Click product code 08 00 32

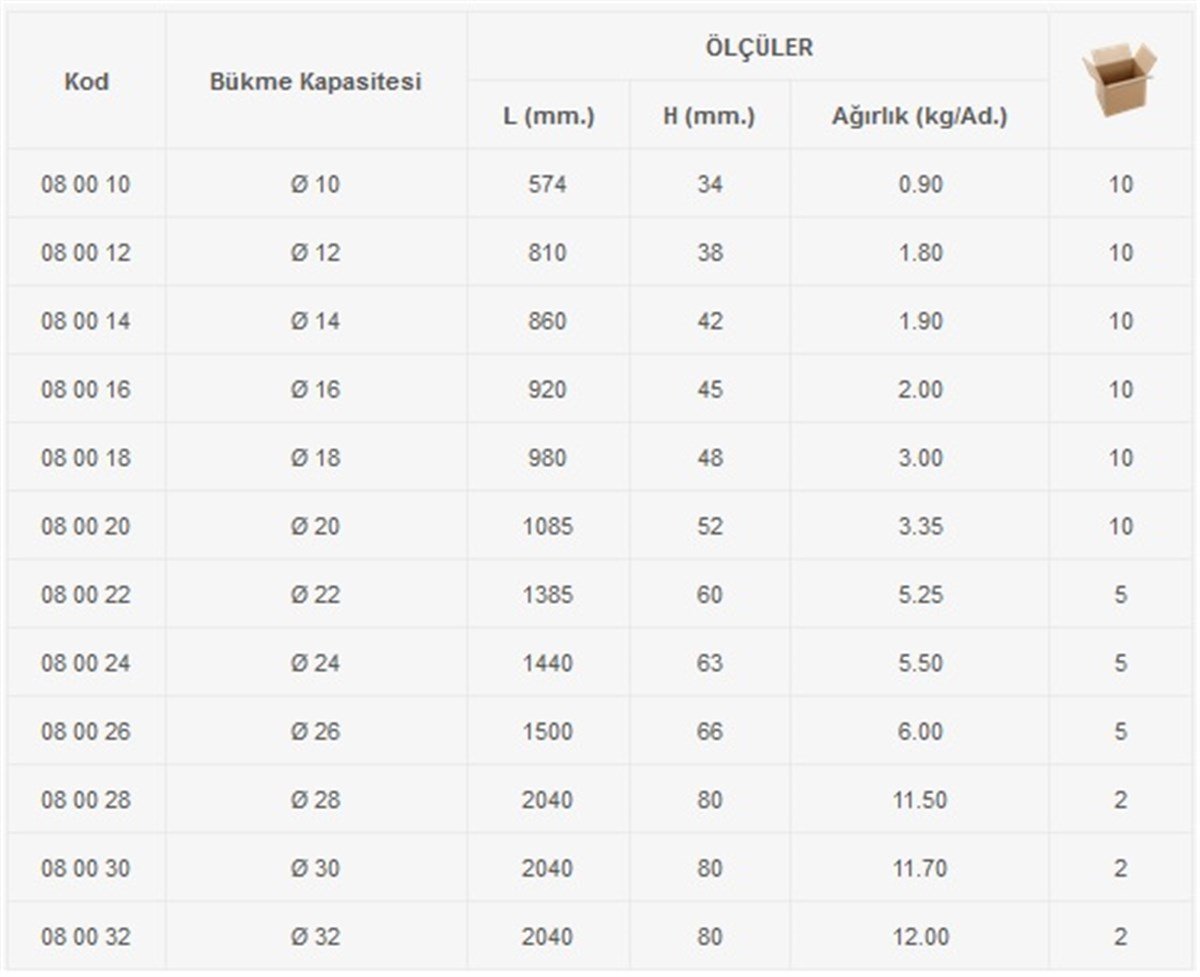[x=86, y=937]
